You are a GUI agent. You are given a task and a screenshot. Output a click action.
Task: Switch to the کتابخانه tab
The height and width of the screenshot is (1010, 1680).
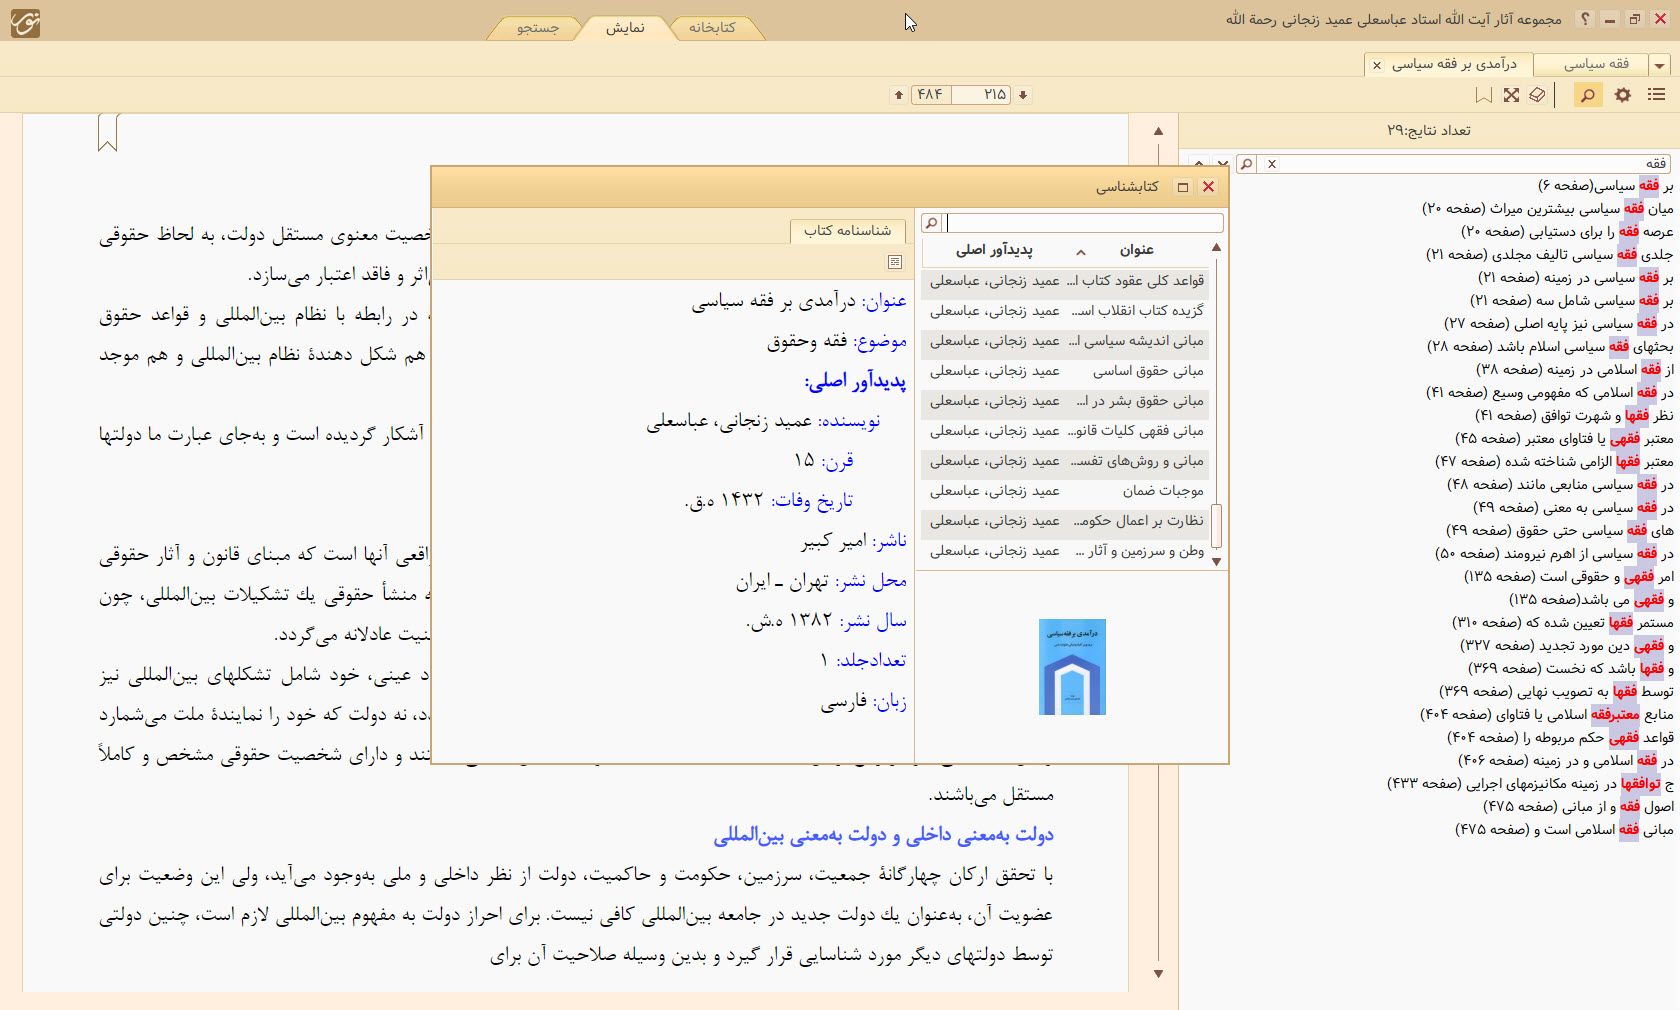pos(712,28)
